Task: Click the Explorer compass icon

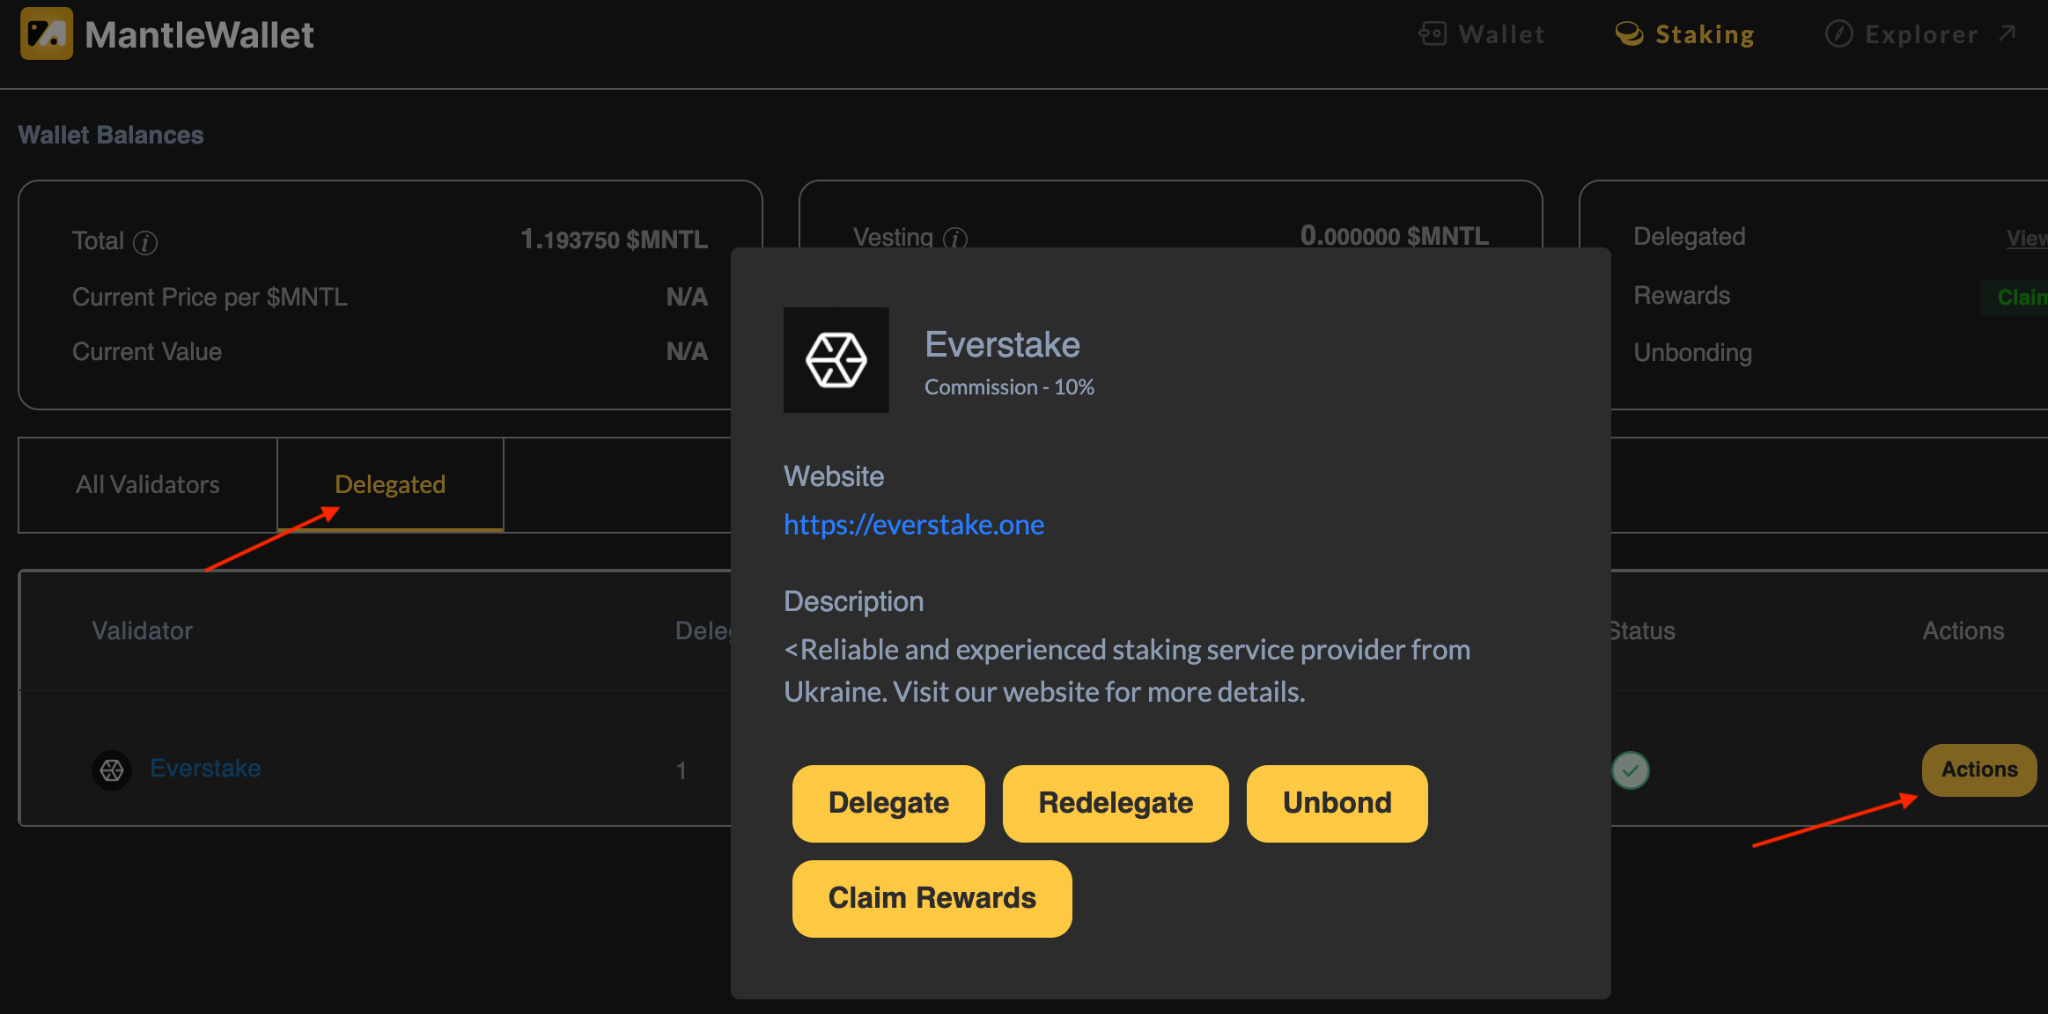Action: tap(1838, 34)
